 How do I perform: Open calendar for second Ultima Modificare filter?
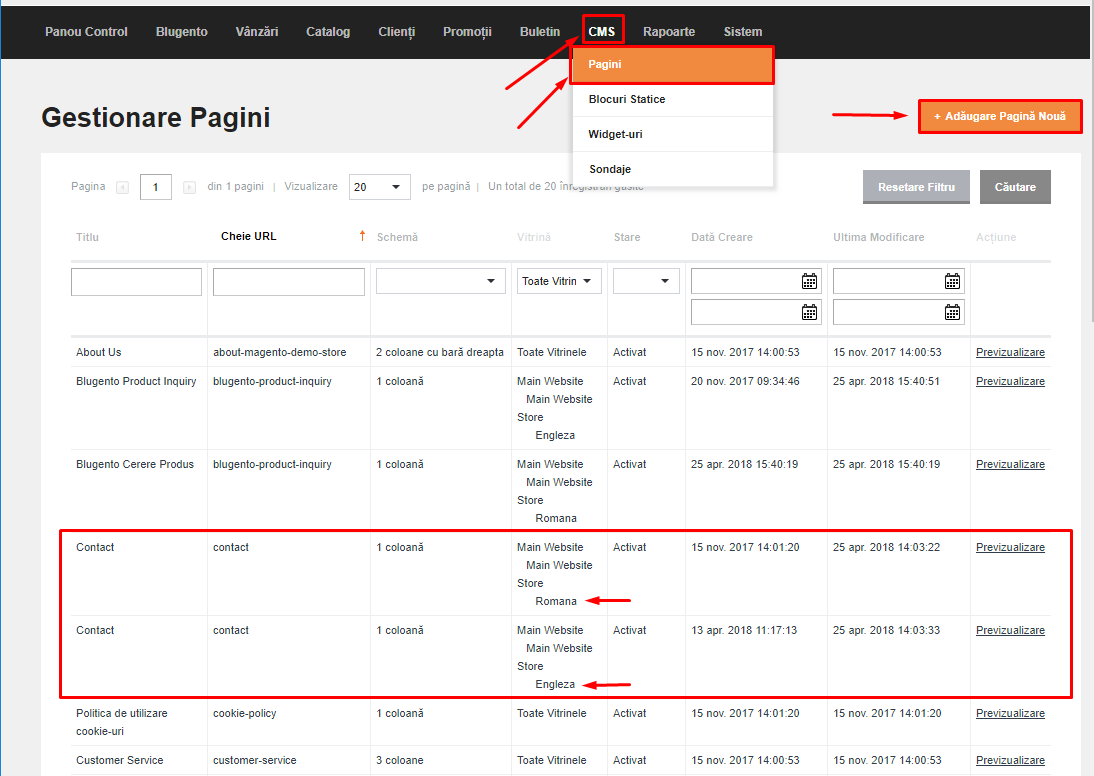[x=952, y=312]
